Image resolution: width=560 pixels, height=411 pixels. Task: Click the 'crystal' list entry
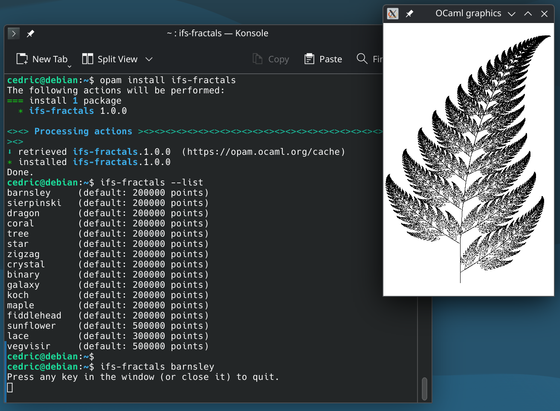[26, 265]
